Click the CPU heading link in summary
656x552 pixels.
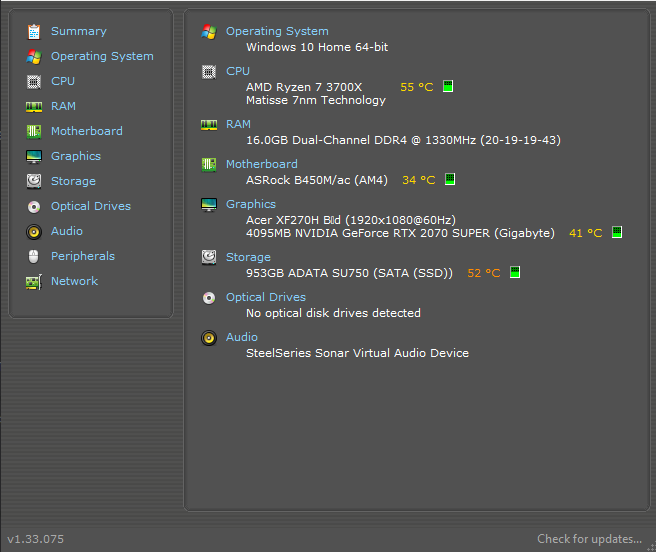click(238, 71)
